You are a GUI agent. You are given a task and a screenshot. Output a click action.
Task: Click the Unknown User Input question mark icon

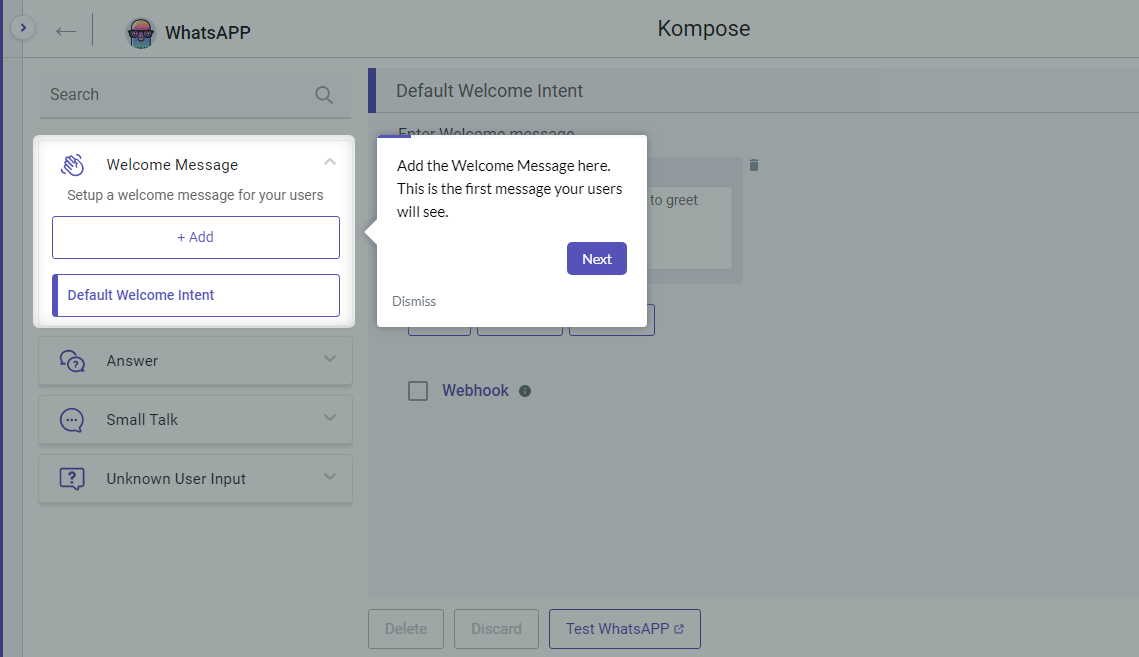71,478
